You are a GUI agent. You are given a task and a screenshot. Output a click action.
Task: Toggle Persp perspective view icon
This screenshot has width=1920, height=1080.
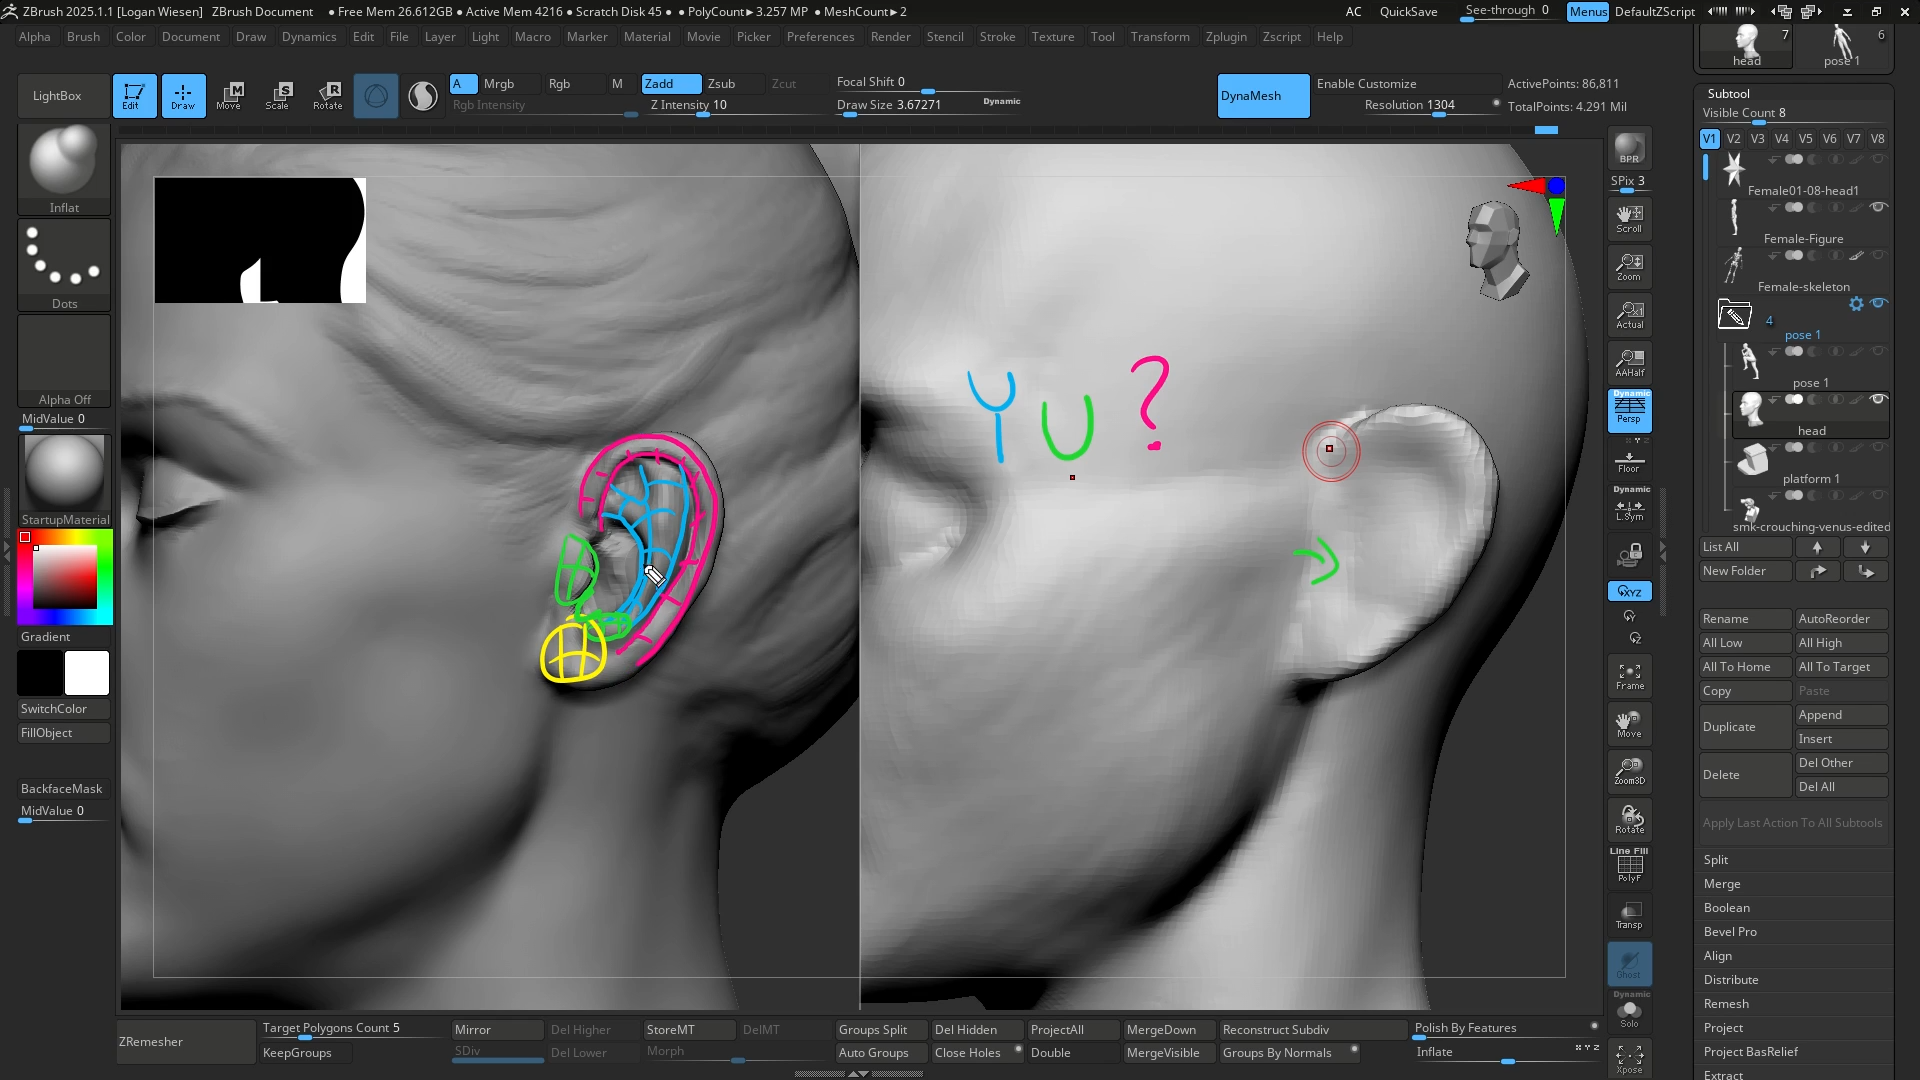coord(1629,410)
